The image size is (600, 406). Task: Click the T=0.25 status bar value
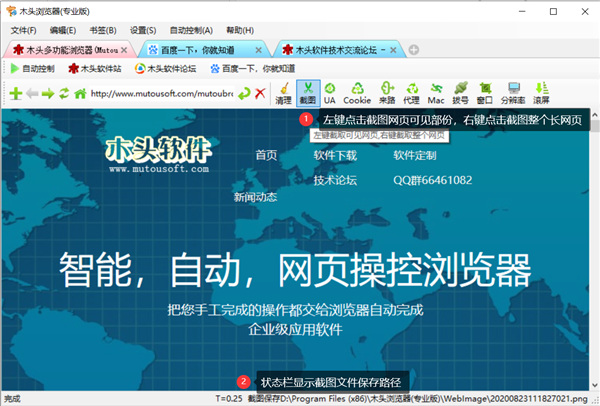229,399
